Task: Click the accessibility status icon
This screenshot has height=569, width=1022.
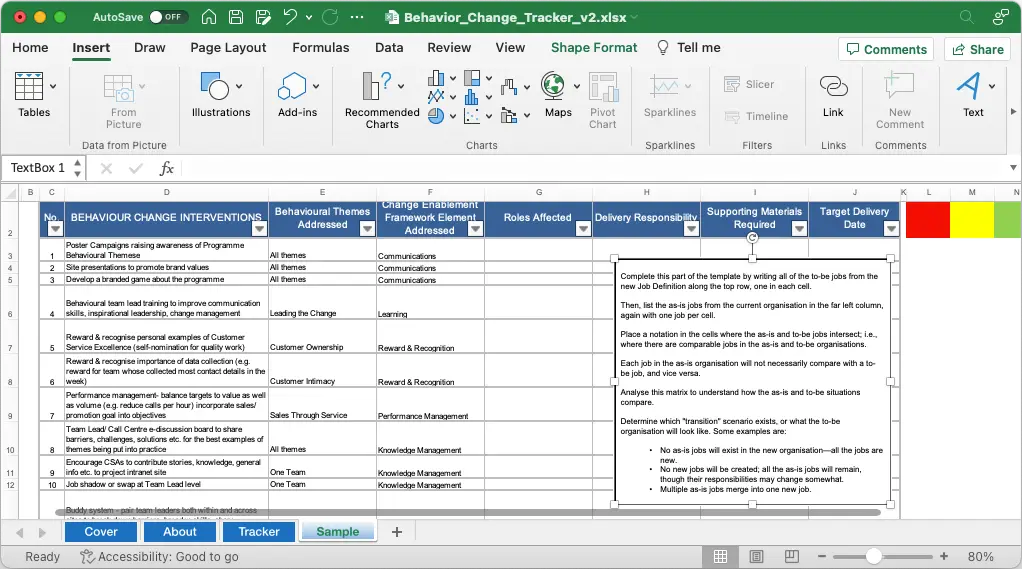Action: click(87, 557)
